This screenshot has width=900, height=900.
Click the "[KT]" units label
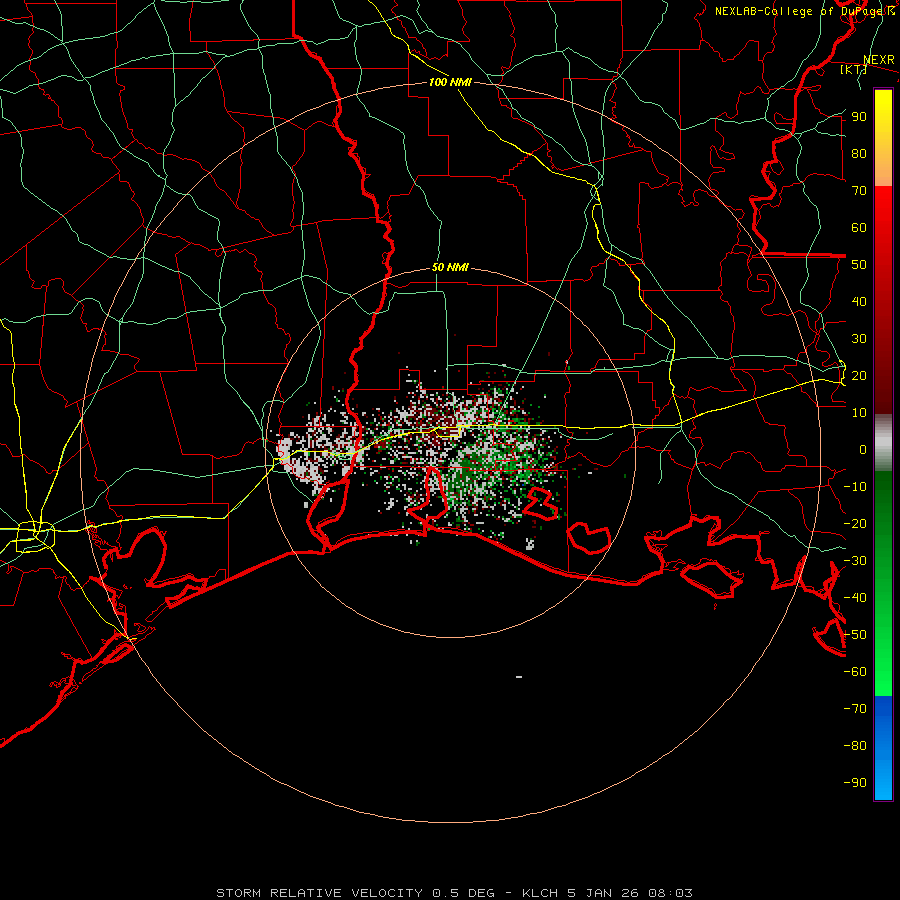(854, 69)
